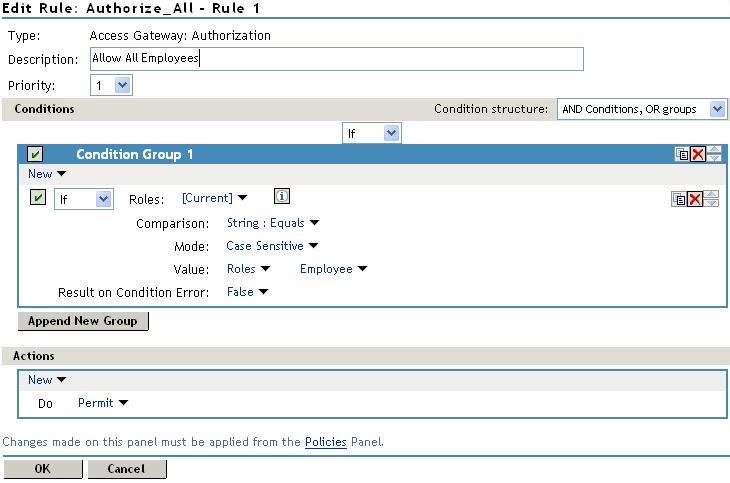The width and height of the screenshot is (730, 483).
Task: Delete Condition Group 1 with red X
Action: 697,154
